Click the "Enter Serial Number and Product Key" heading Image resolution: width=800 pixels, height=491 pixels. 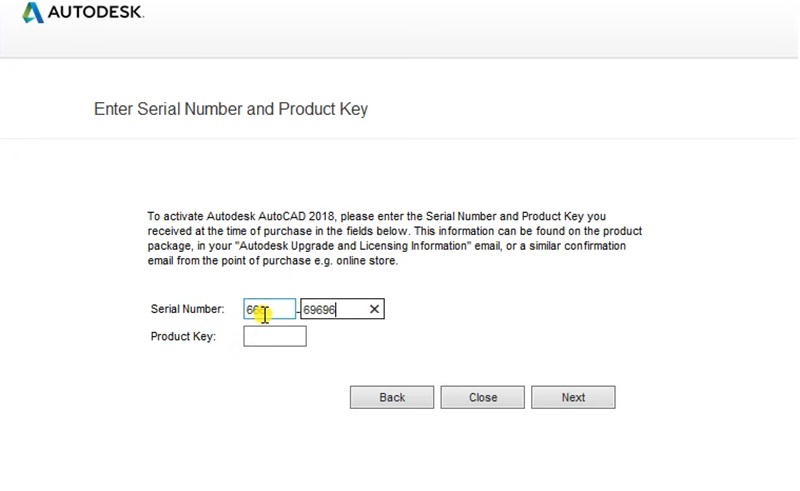coord(231,108)
